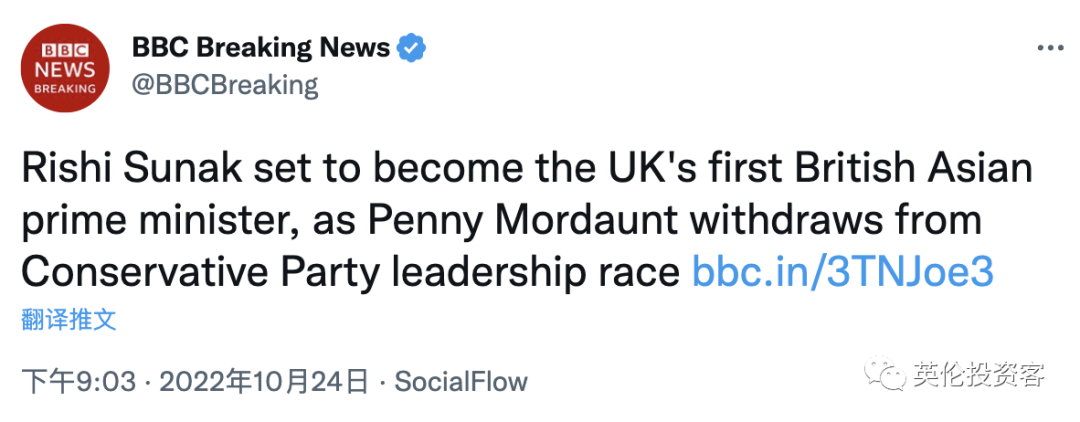1080x422 pixels.
Task: Open the @BBCBreaking handle
Action: click(225, 85)
